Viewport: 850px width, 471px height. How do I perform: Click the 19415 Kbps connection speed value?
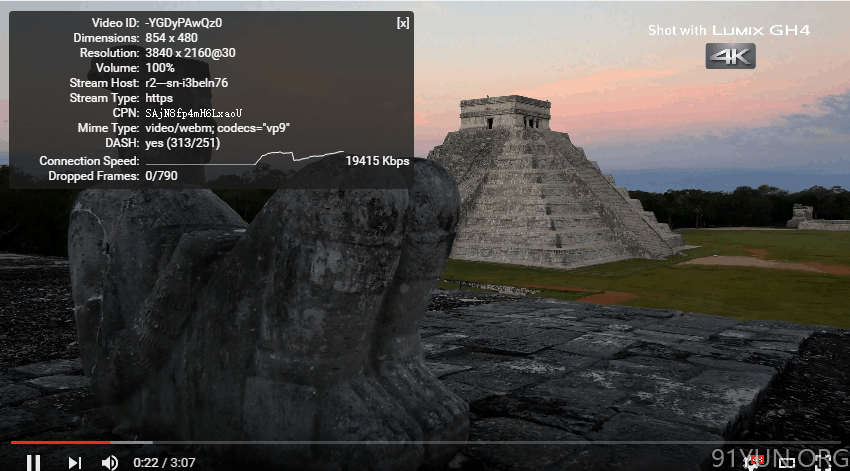coord(377,161)
